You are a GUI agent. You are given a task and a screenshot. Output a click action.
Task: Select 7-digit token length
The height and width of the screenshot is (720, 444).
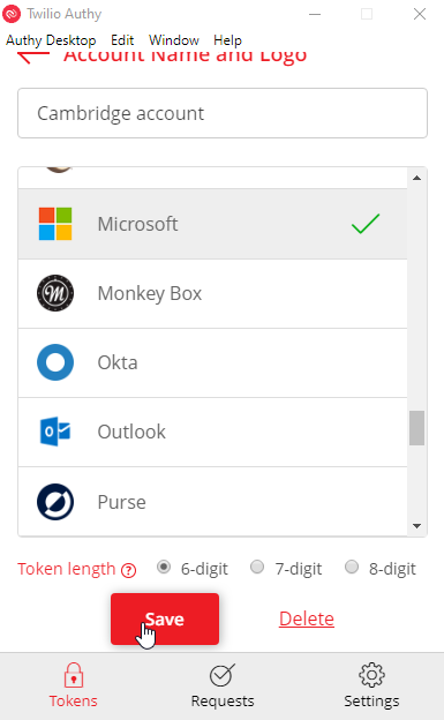[257, 567]
